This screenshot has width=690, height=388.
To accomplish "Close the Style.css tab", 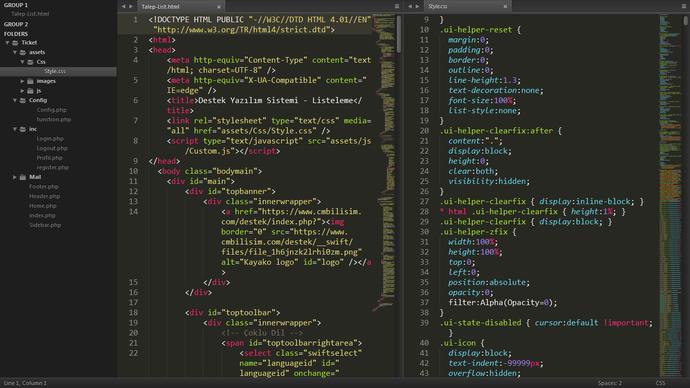I will 505,7.
